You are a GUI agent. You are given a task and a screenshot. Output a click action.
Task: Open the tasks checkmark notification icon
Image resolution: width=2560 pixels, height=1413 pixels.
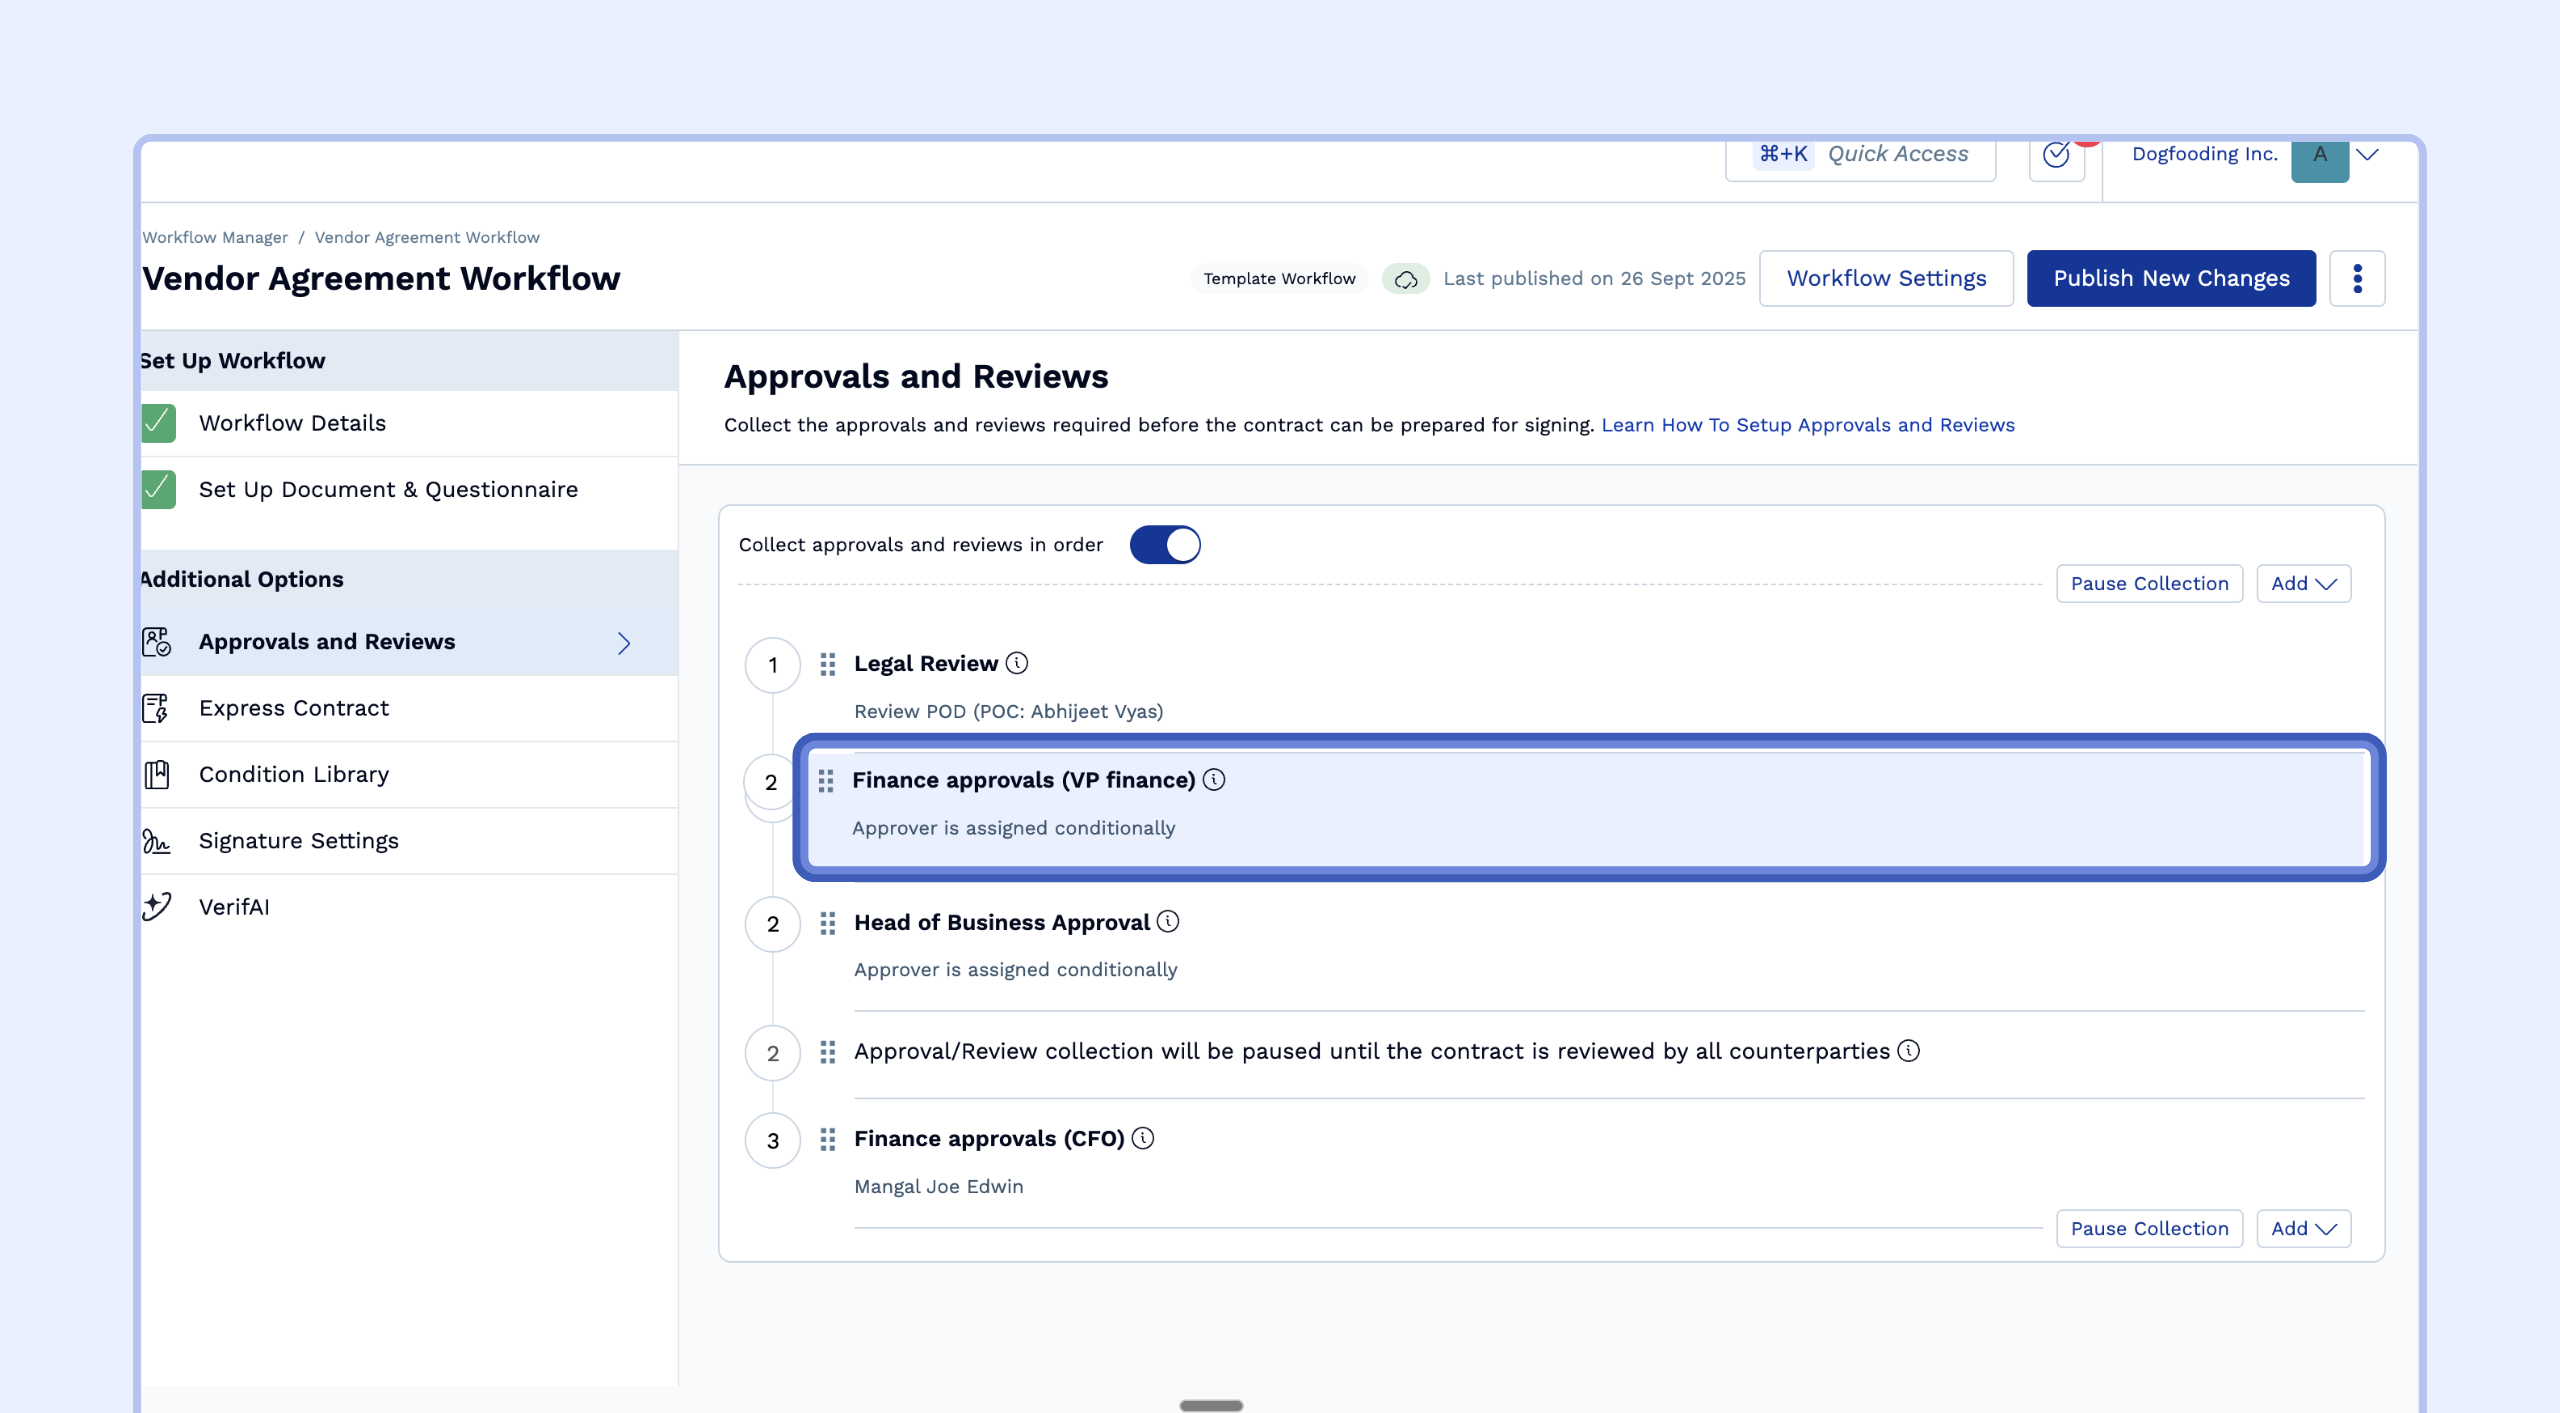[x=2056, y=155]
